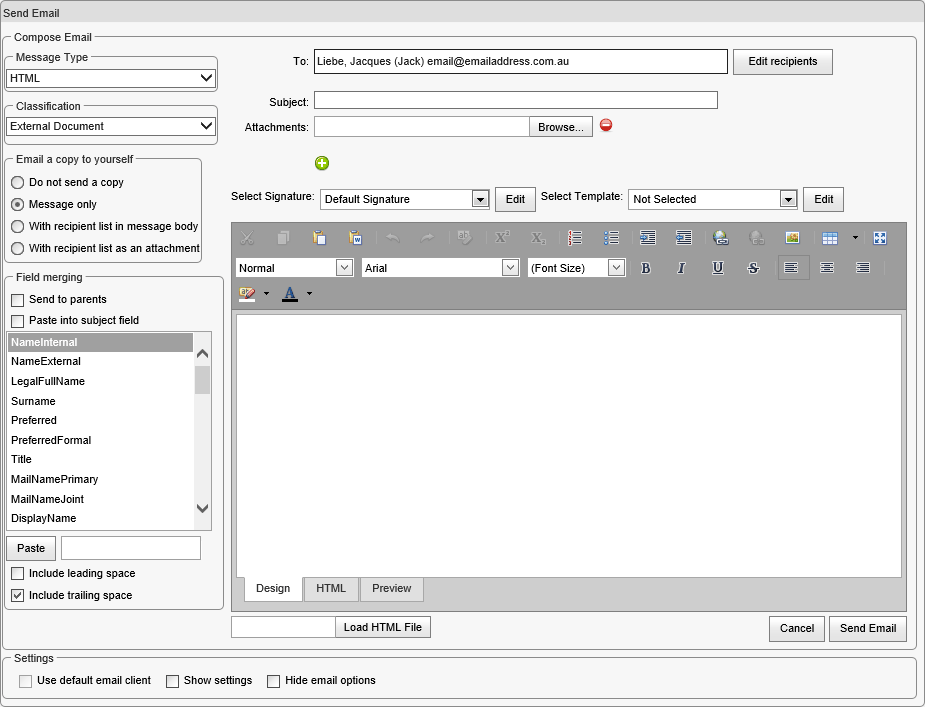Click the remove link icon
The image size is (925, 707).
click(756, 238)
